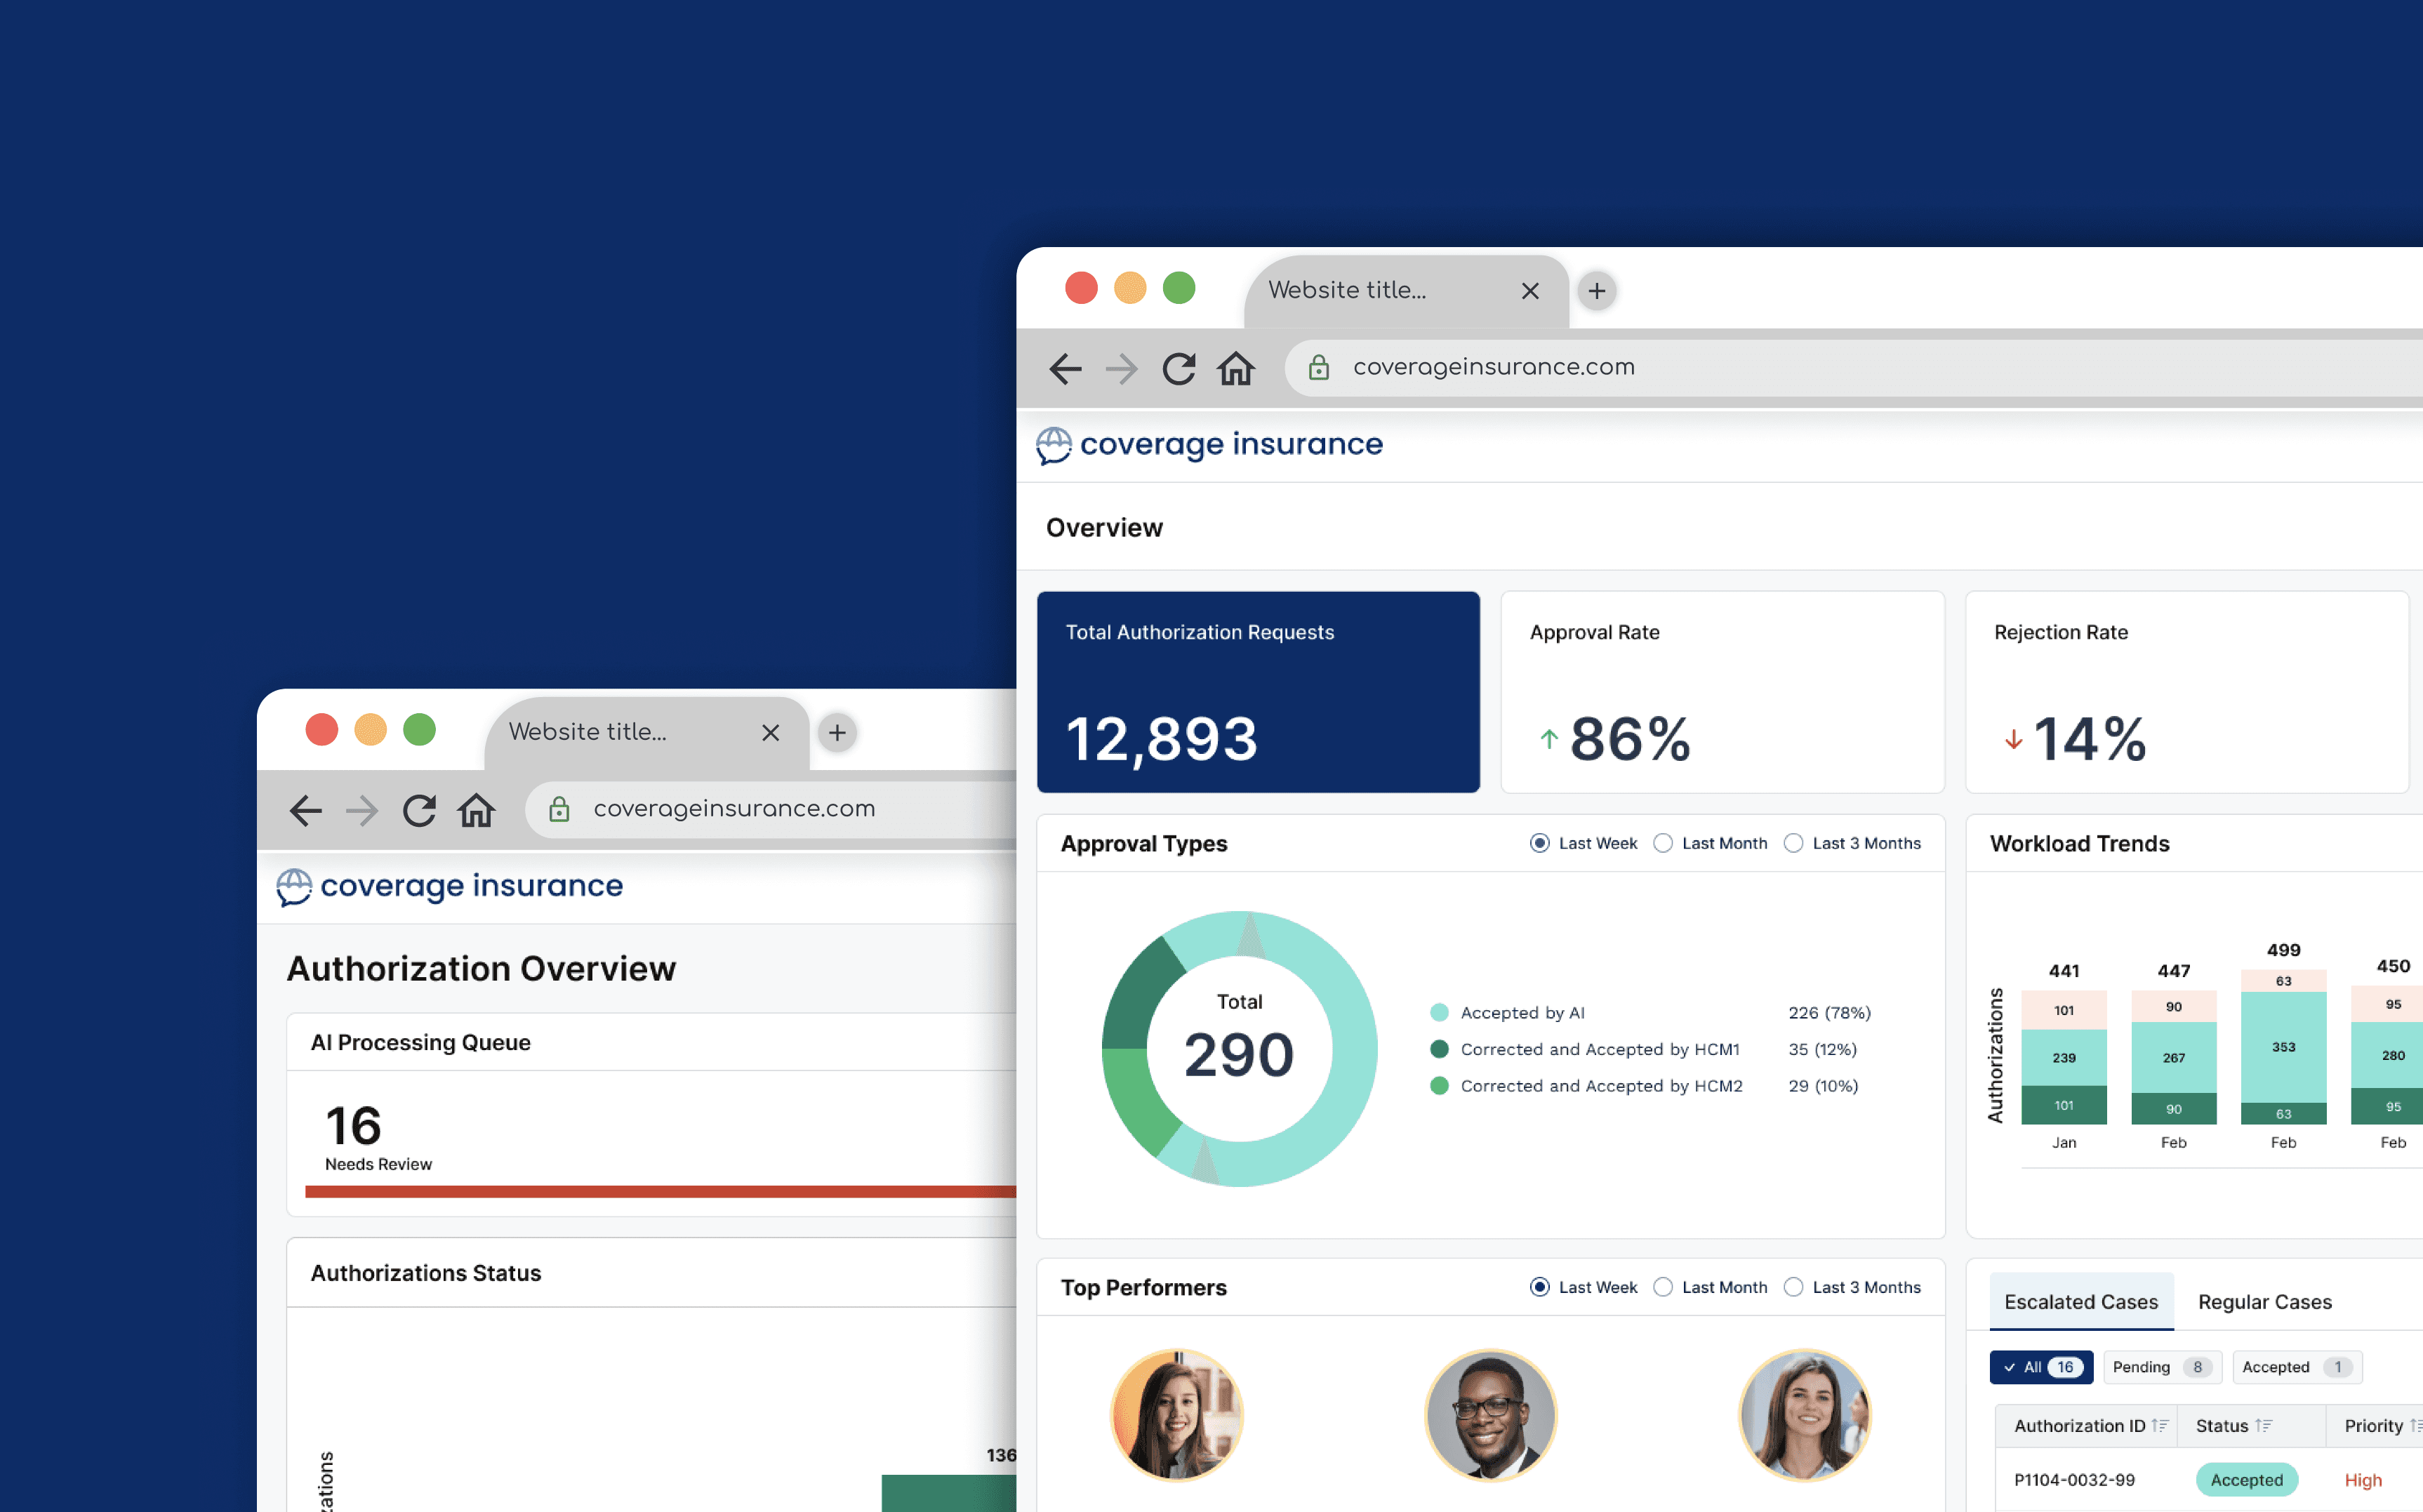Select Last Month for Top Performers
Image resolution: width=2423 pixels, height=1512 pixels.
1663,1287
